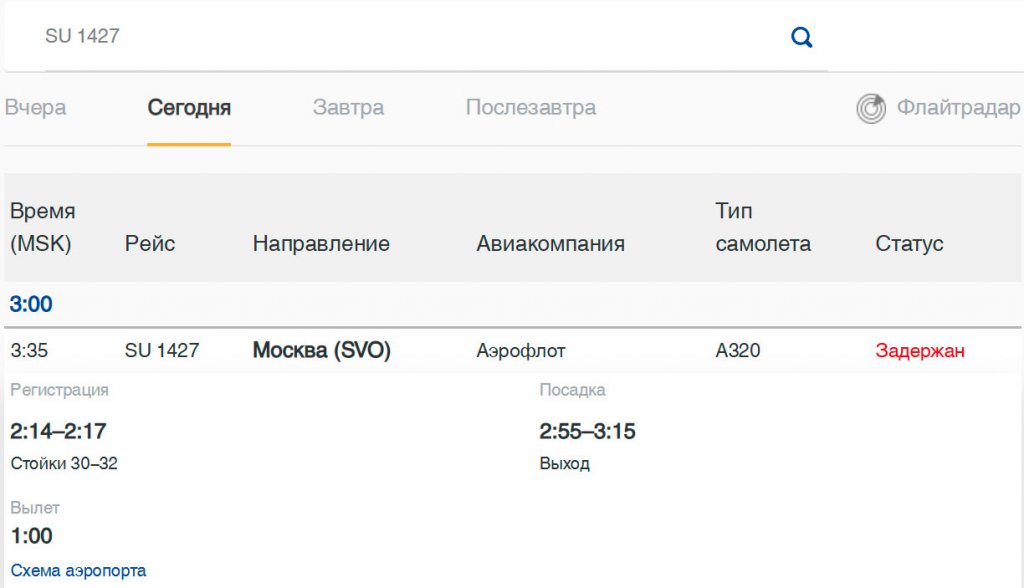Click the Рейс column header
Viewport: 1024px width, 588px height.
150,244
